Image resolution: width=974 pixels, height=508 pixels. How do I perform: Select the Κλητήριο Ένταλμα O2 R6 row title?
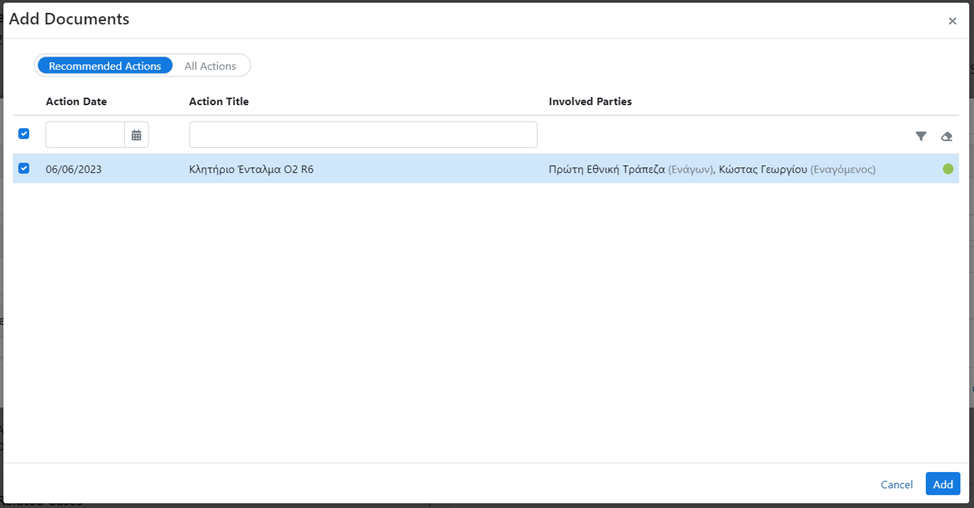[x=251, y=169]
